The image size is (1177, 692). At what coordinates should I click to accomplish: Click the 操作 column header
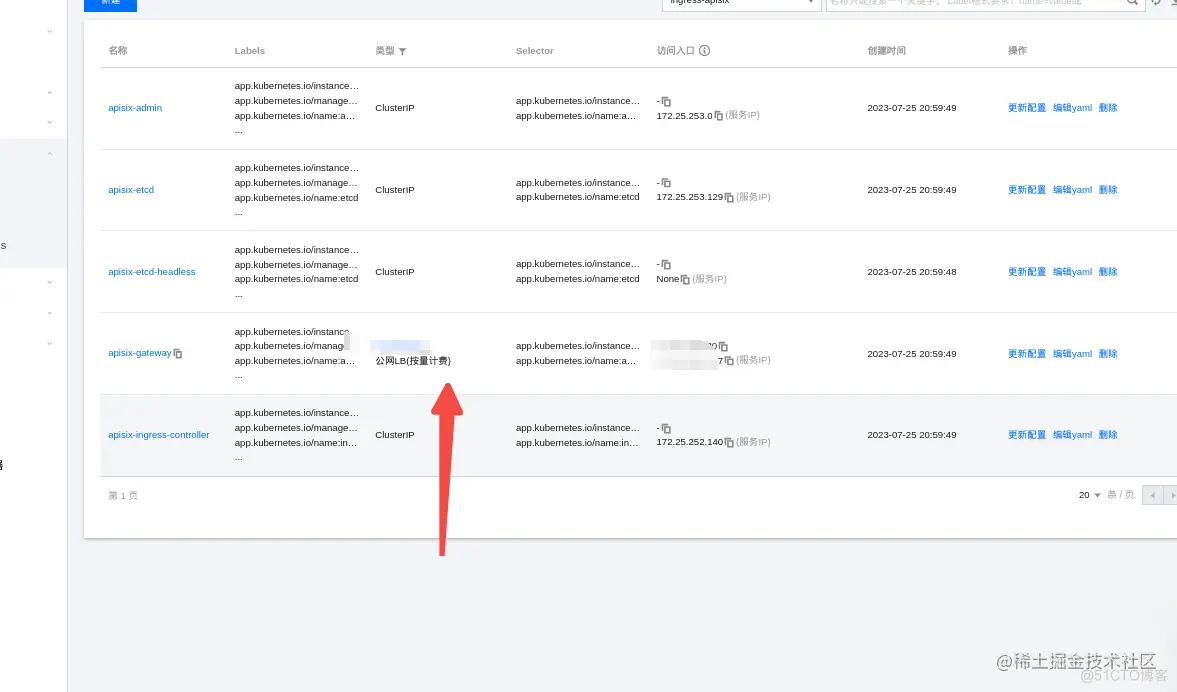point(1017,50)
